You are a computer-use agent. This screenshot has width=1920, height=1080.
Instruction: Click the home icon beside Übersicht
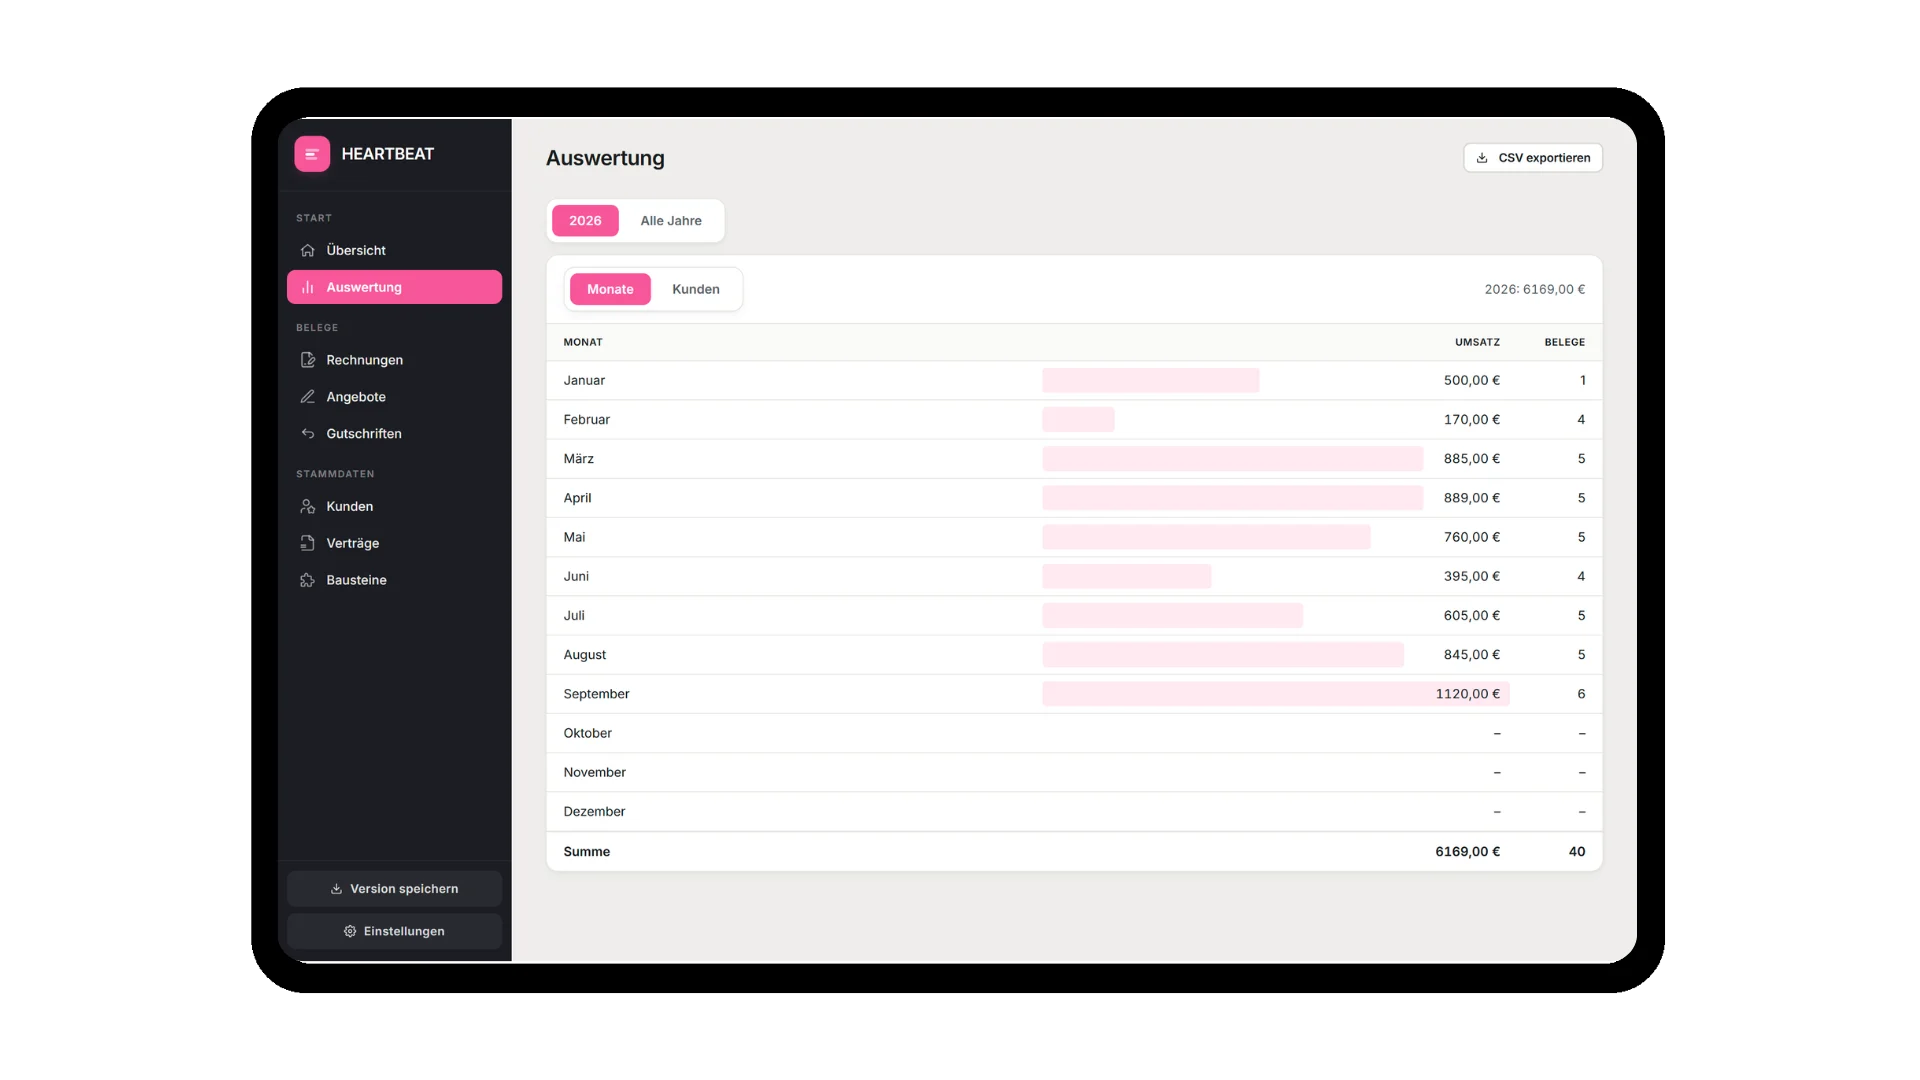pos(308,250)
